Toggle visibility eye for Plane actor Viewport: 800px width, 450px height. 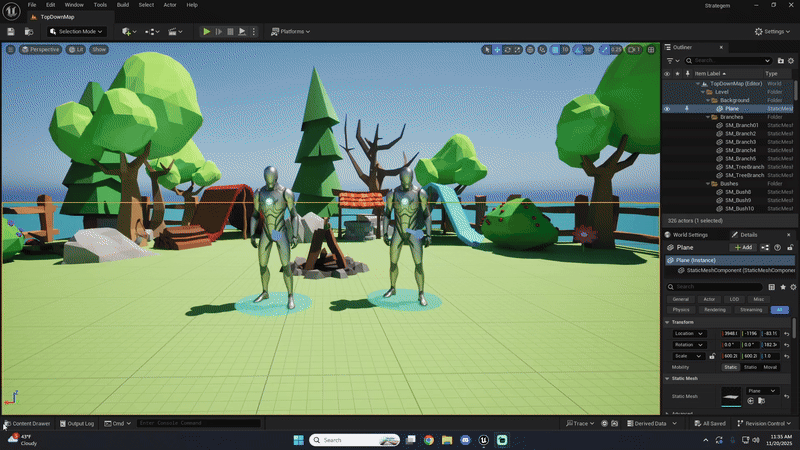(x=667, y=109)
